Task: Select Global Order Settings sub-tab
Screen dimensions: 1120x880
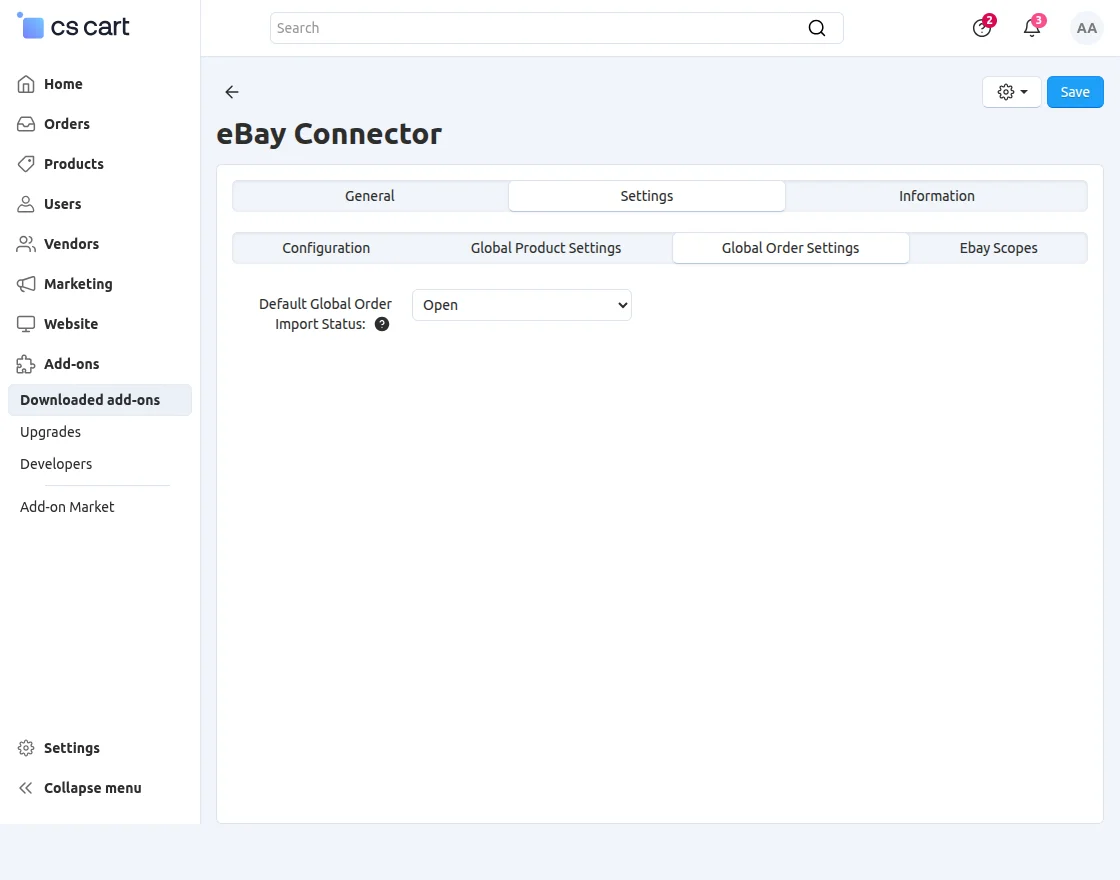Action: point(790,248)
